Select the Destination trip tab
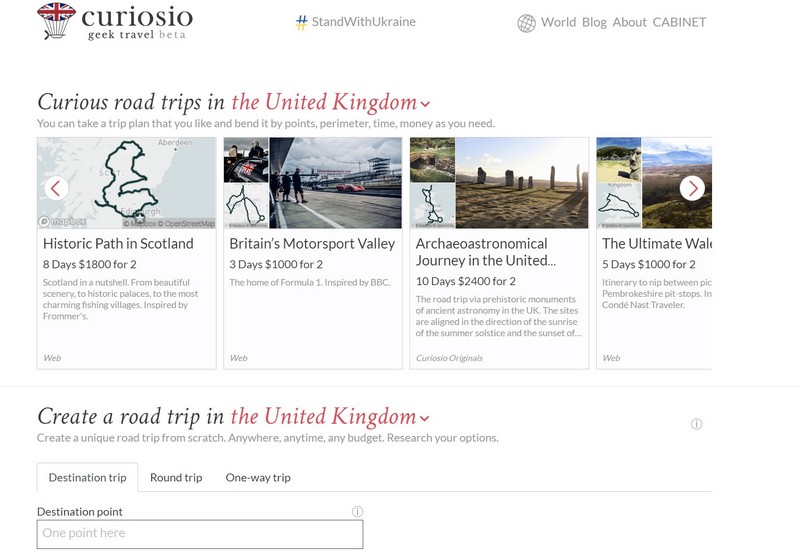Screen dimensions: 800x559 (87, 477)
